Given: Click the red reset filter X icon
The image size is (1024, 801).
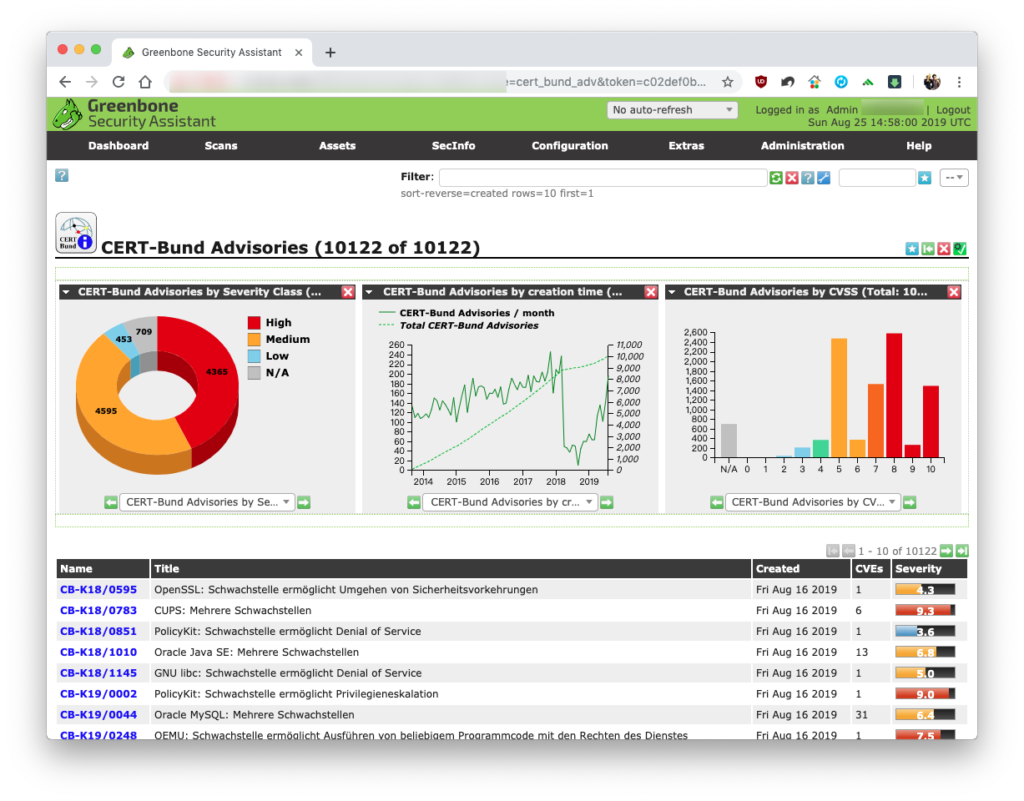Looking at the screenshot, I should tap(792, 178).
